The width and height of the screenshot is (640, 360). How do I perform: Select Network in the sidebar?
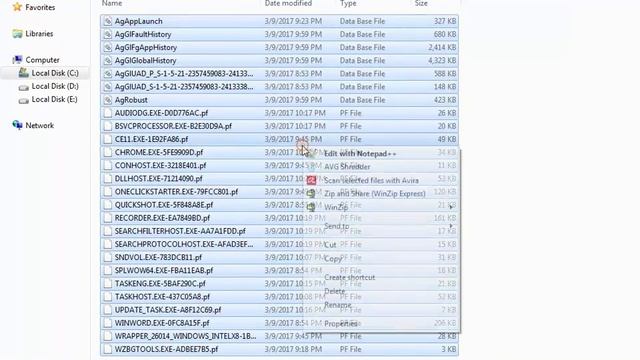coord(40,125)
